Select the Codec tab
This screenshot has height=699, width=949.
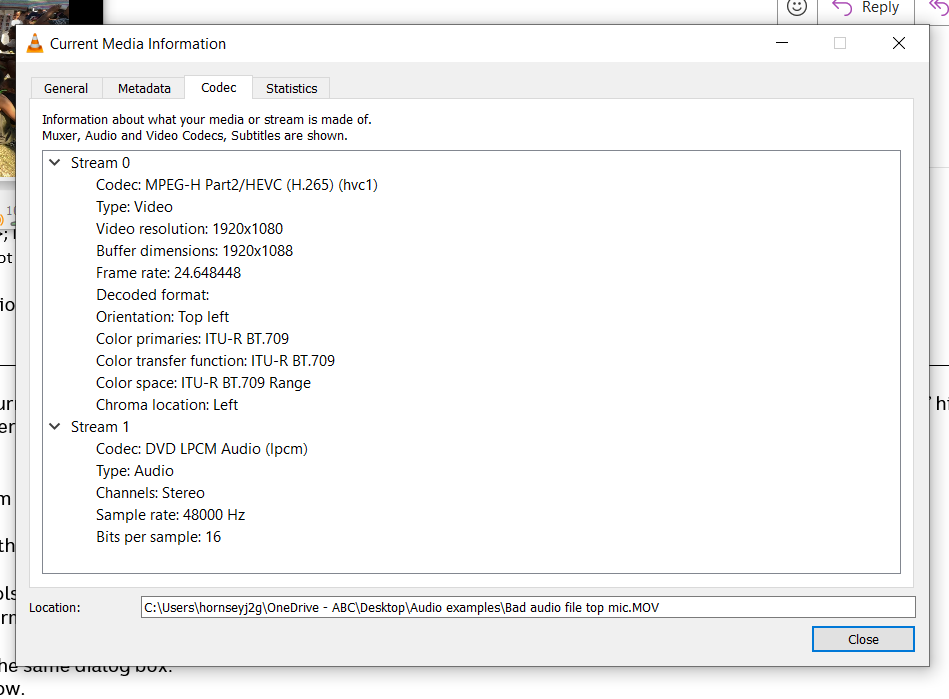218,88
